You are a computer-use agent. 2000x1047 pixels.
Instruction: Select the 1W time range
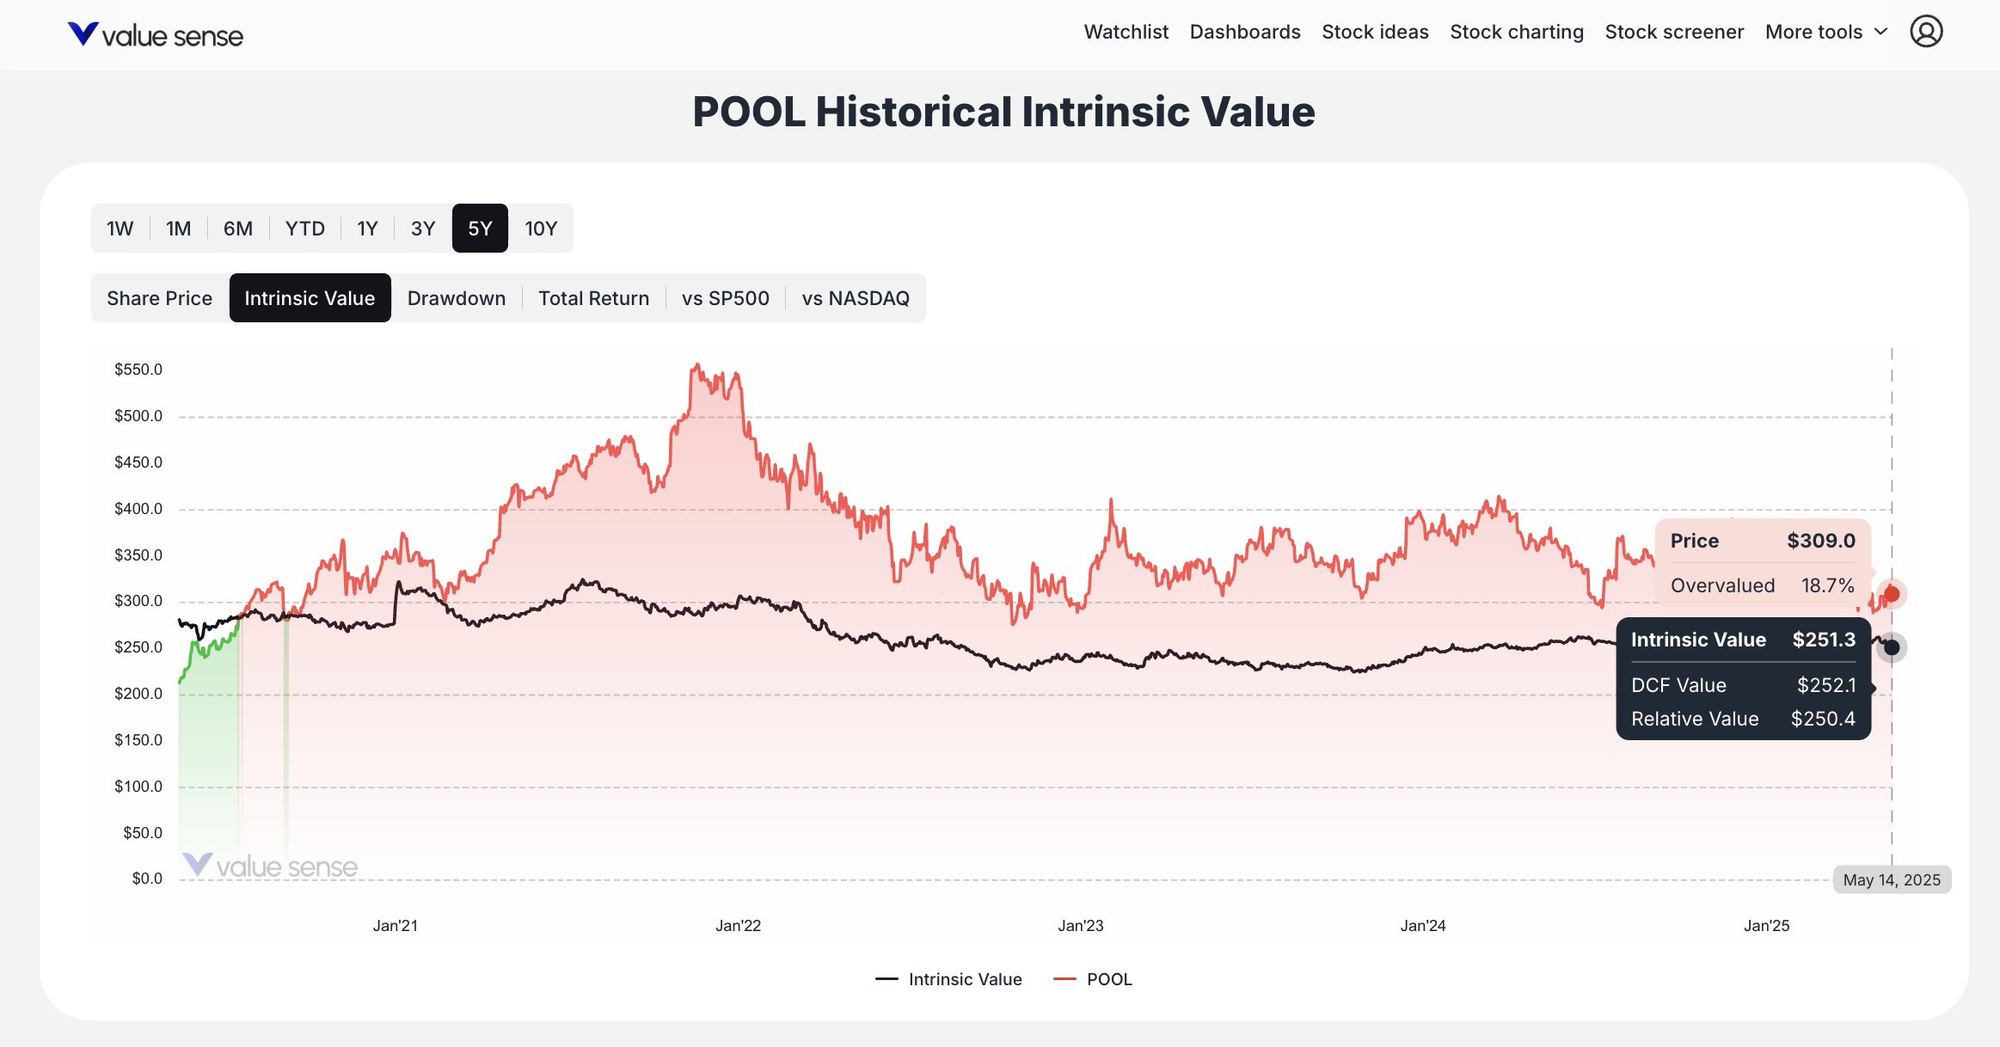[119, 228]
